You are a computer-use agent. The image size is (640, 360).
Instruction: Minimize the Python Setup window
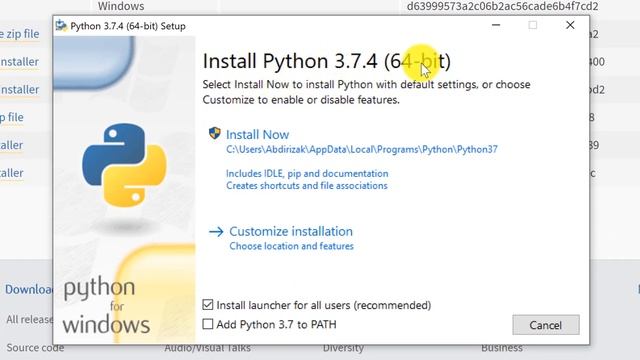point(496,25)
